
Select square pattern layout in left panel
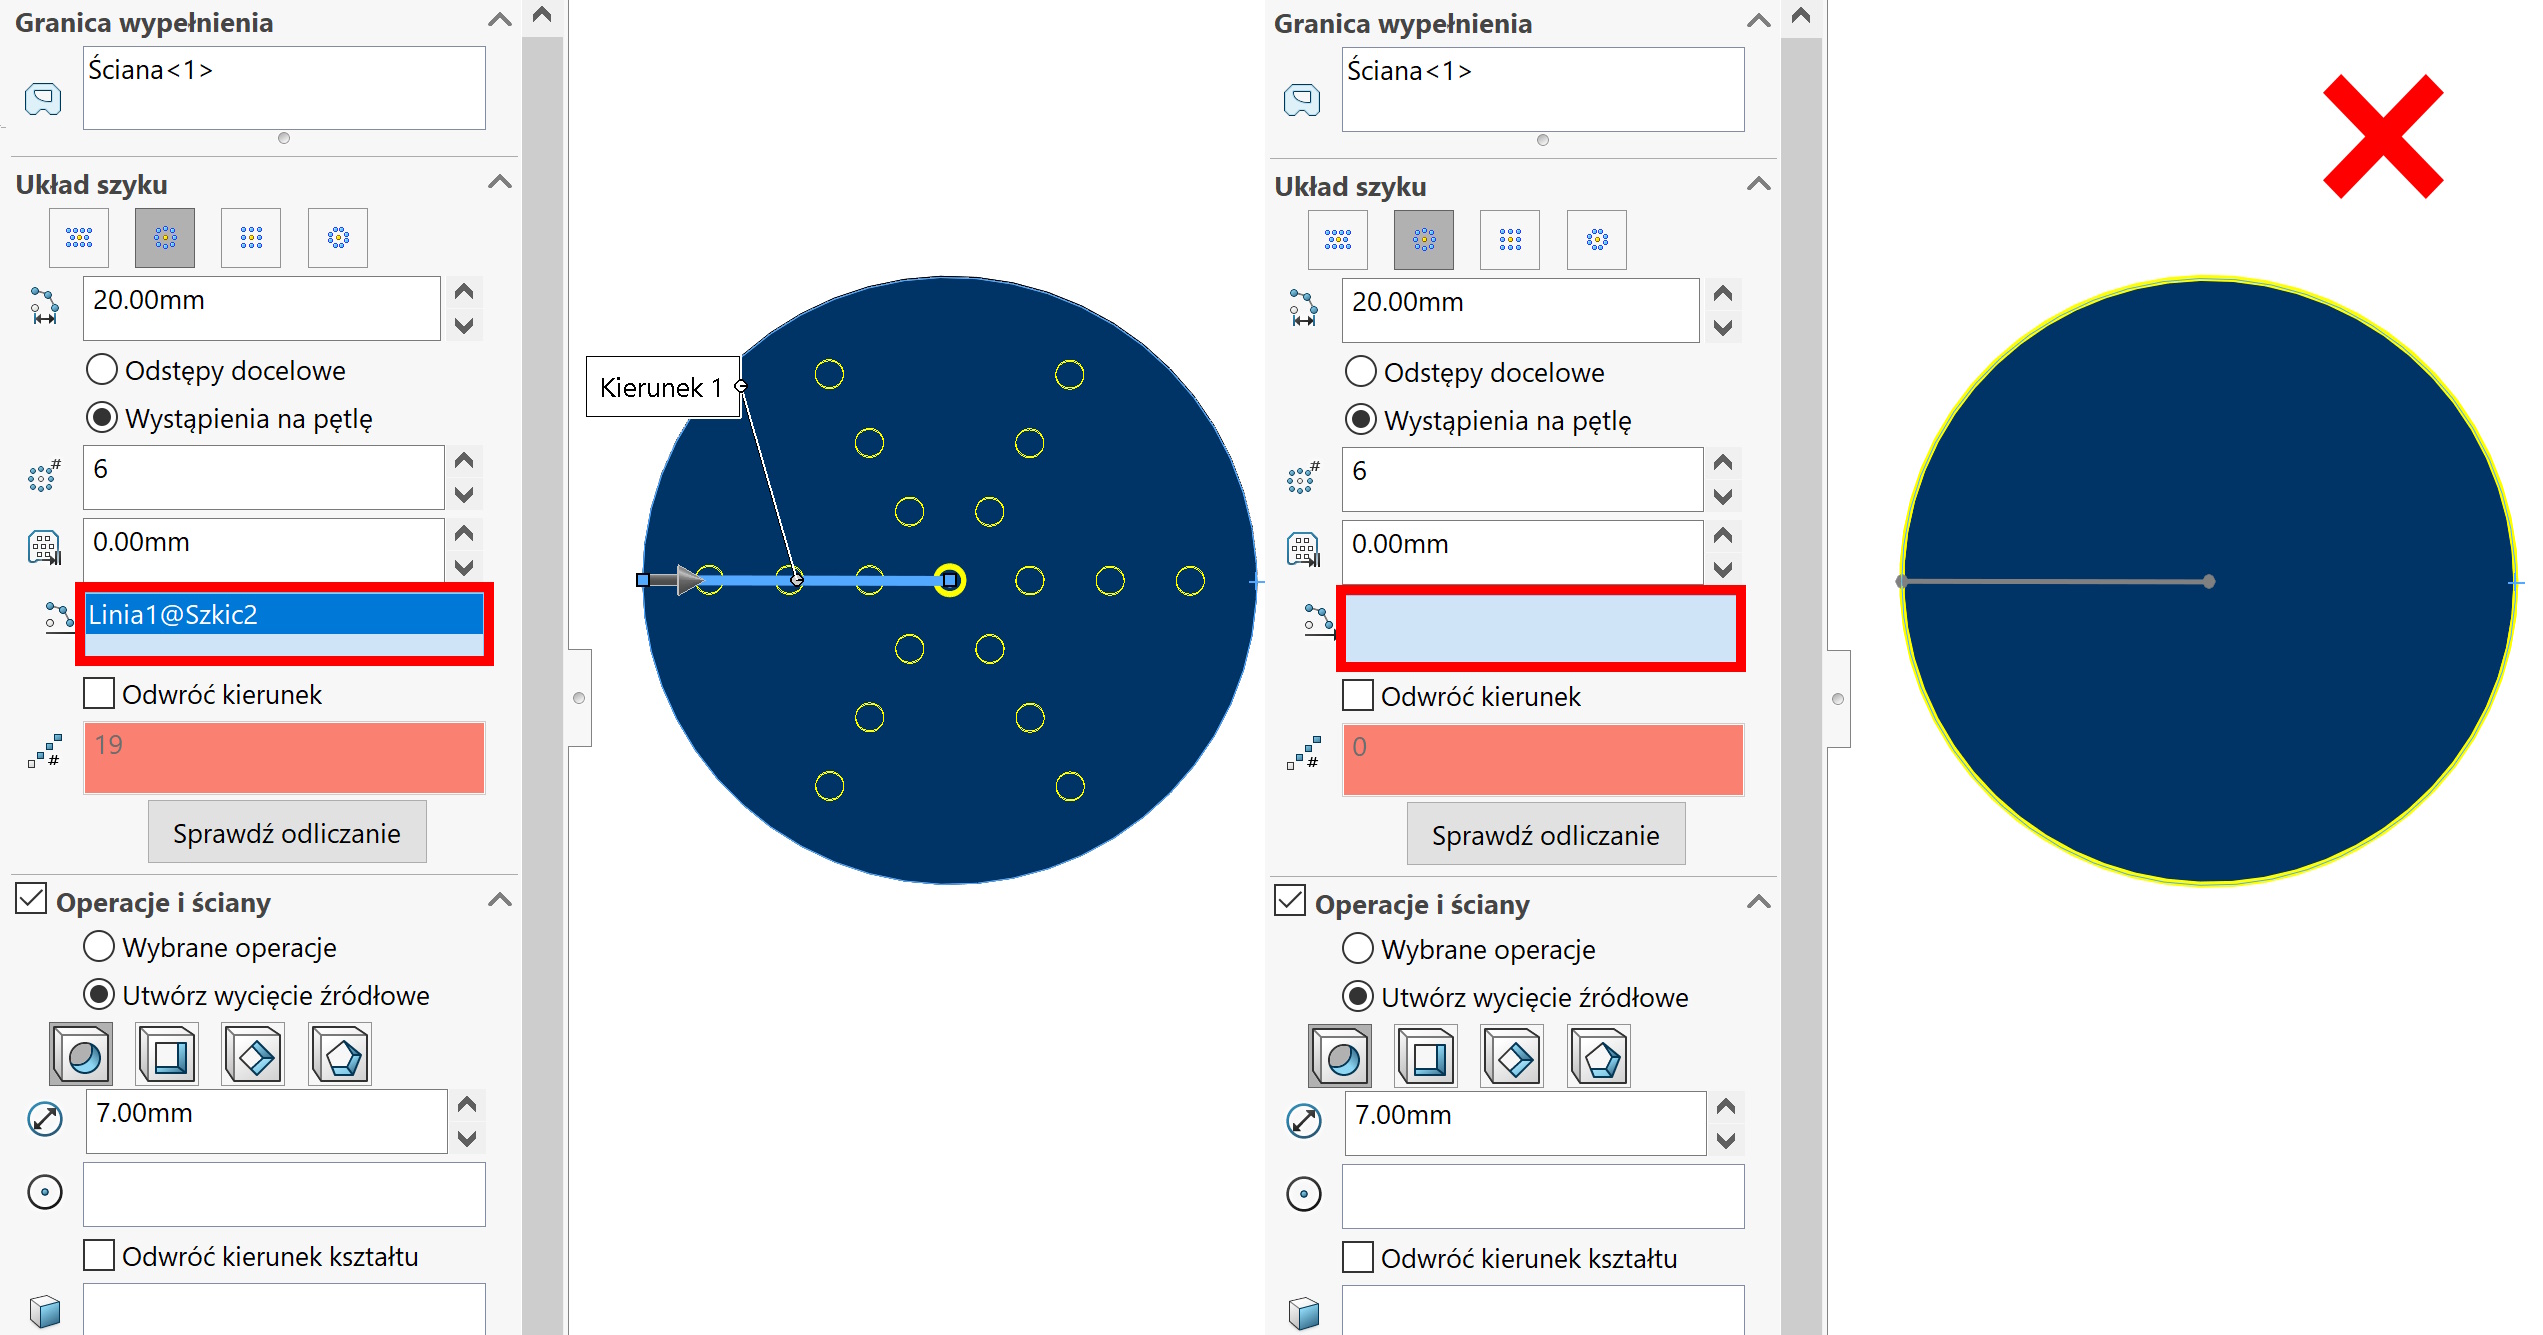[251, 238]
